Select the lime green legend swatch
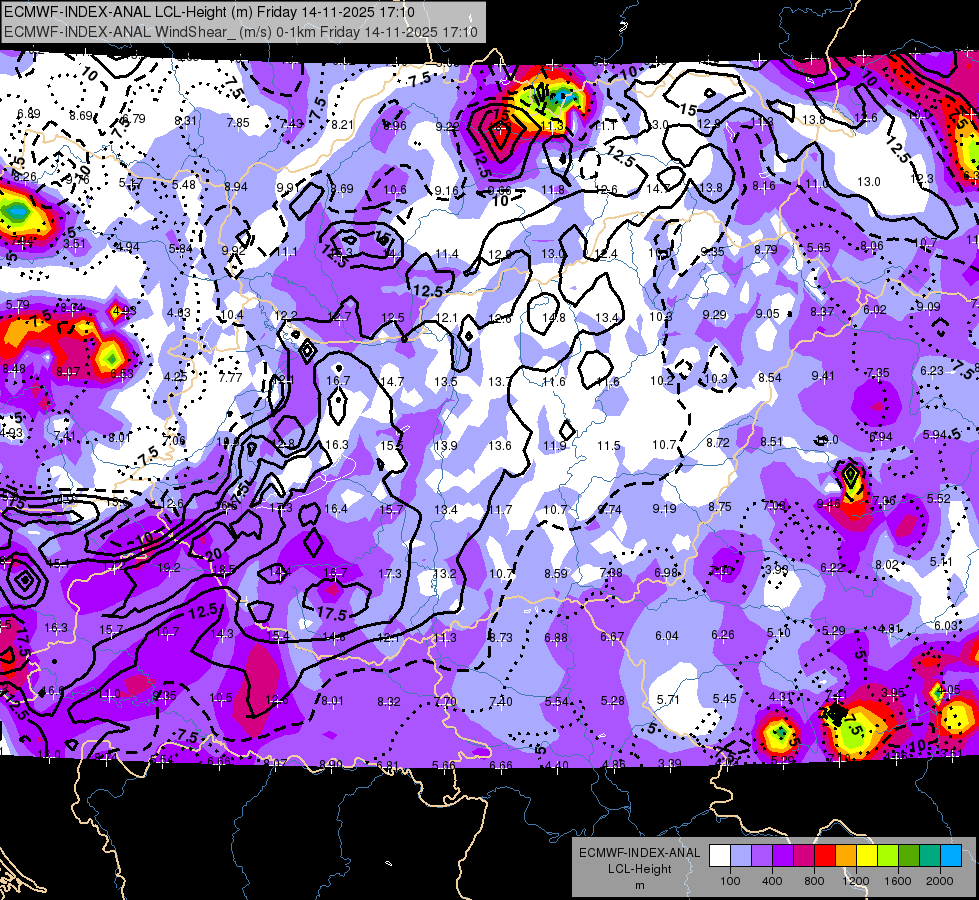Image resolution: width=979 pixels, height=900 pixels. [x=888, y=856]
